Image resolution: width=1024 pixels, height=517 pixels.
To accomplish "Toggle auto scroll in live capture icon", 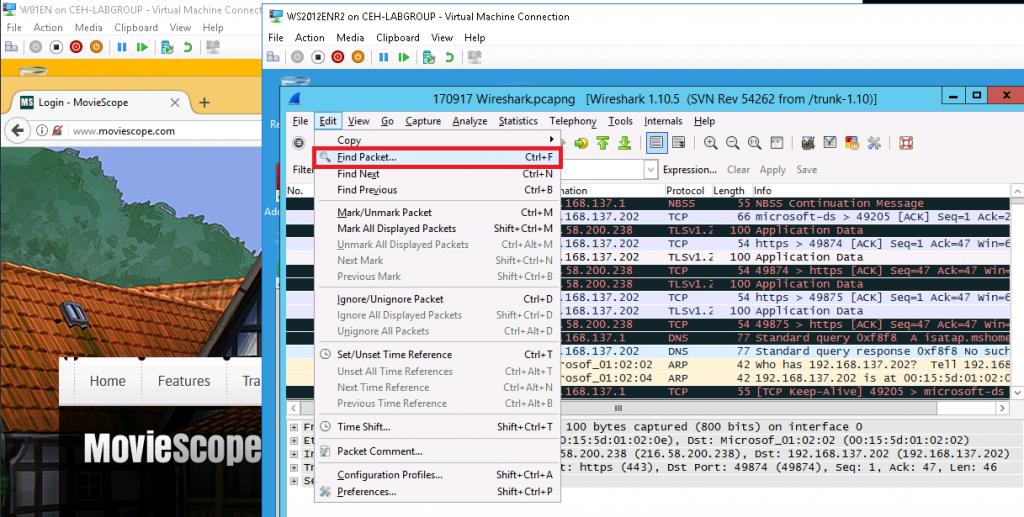I will [x=679, y=143].
